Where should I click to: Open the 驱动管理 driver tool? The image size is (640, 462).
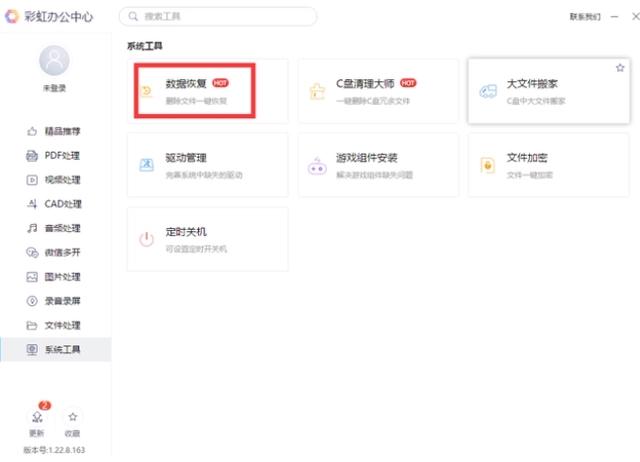point(208,165)
